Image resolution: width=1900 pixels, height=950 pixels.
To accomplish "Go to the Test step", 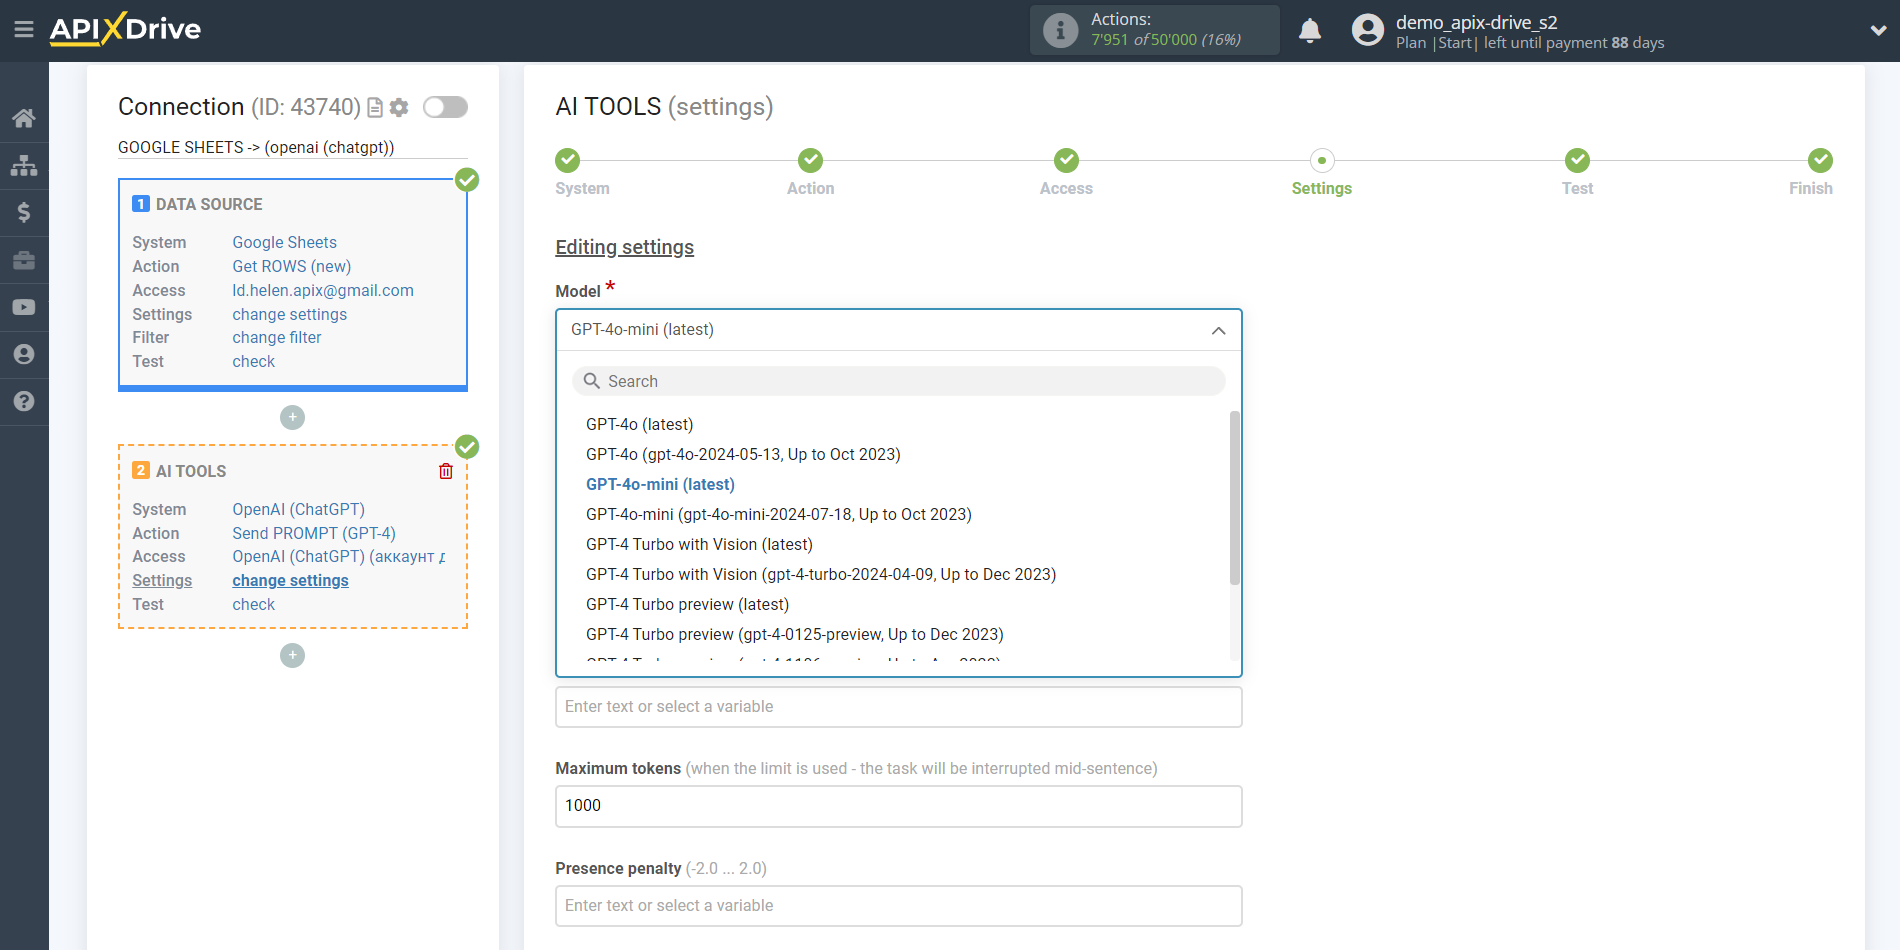I will click(x=1577, y=161).
